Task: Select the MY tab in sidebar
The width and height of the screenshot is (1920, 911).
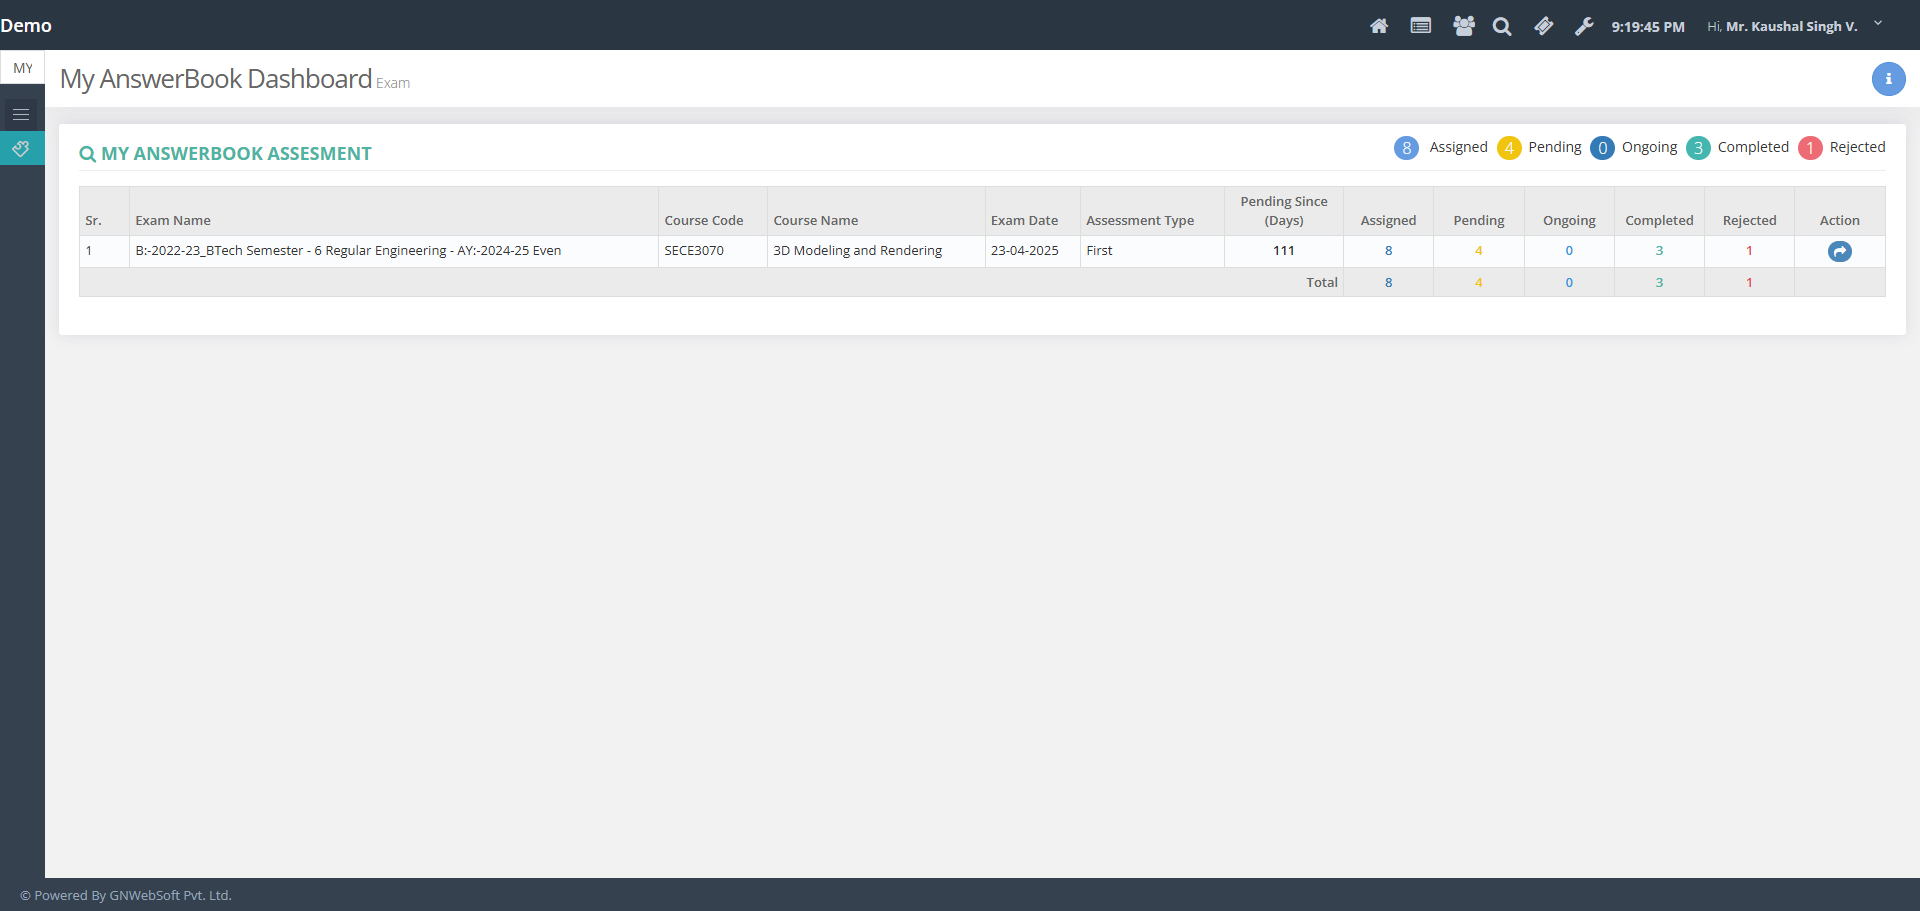Action: tap(23, 68)
